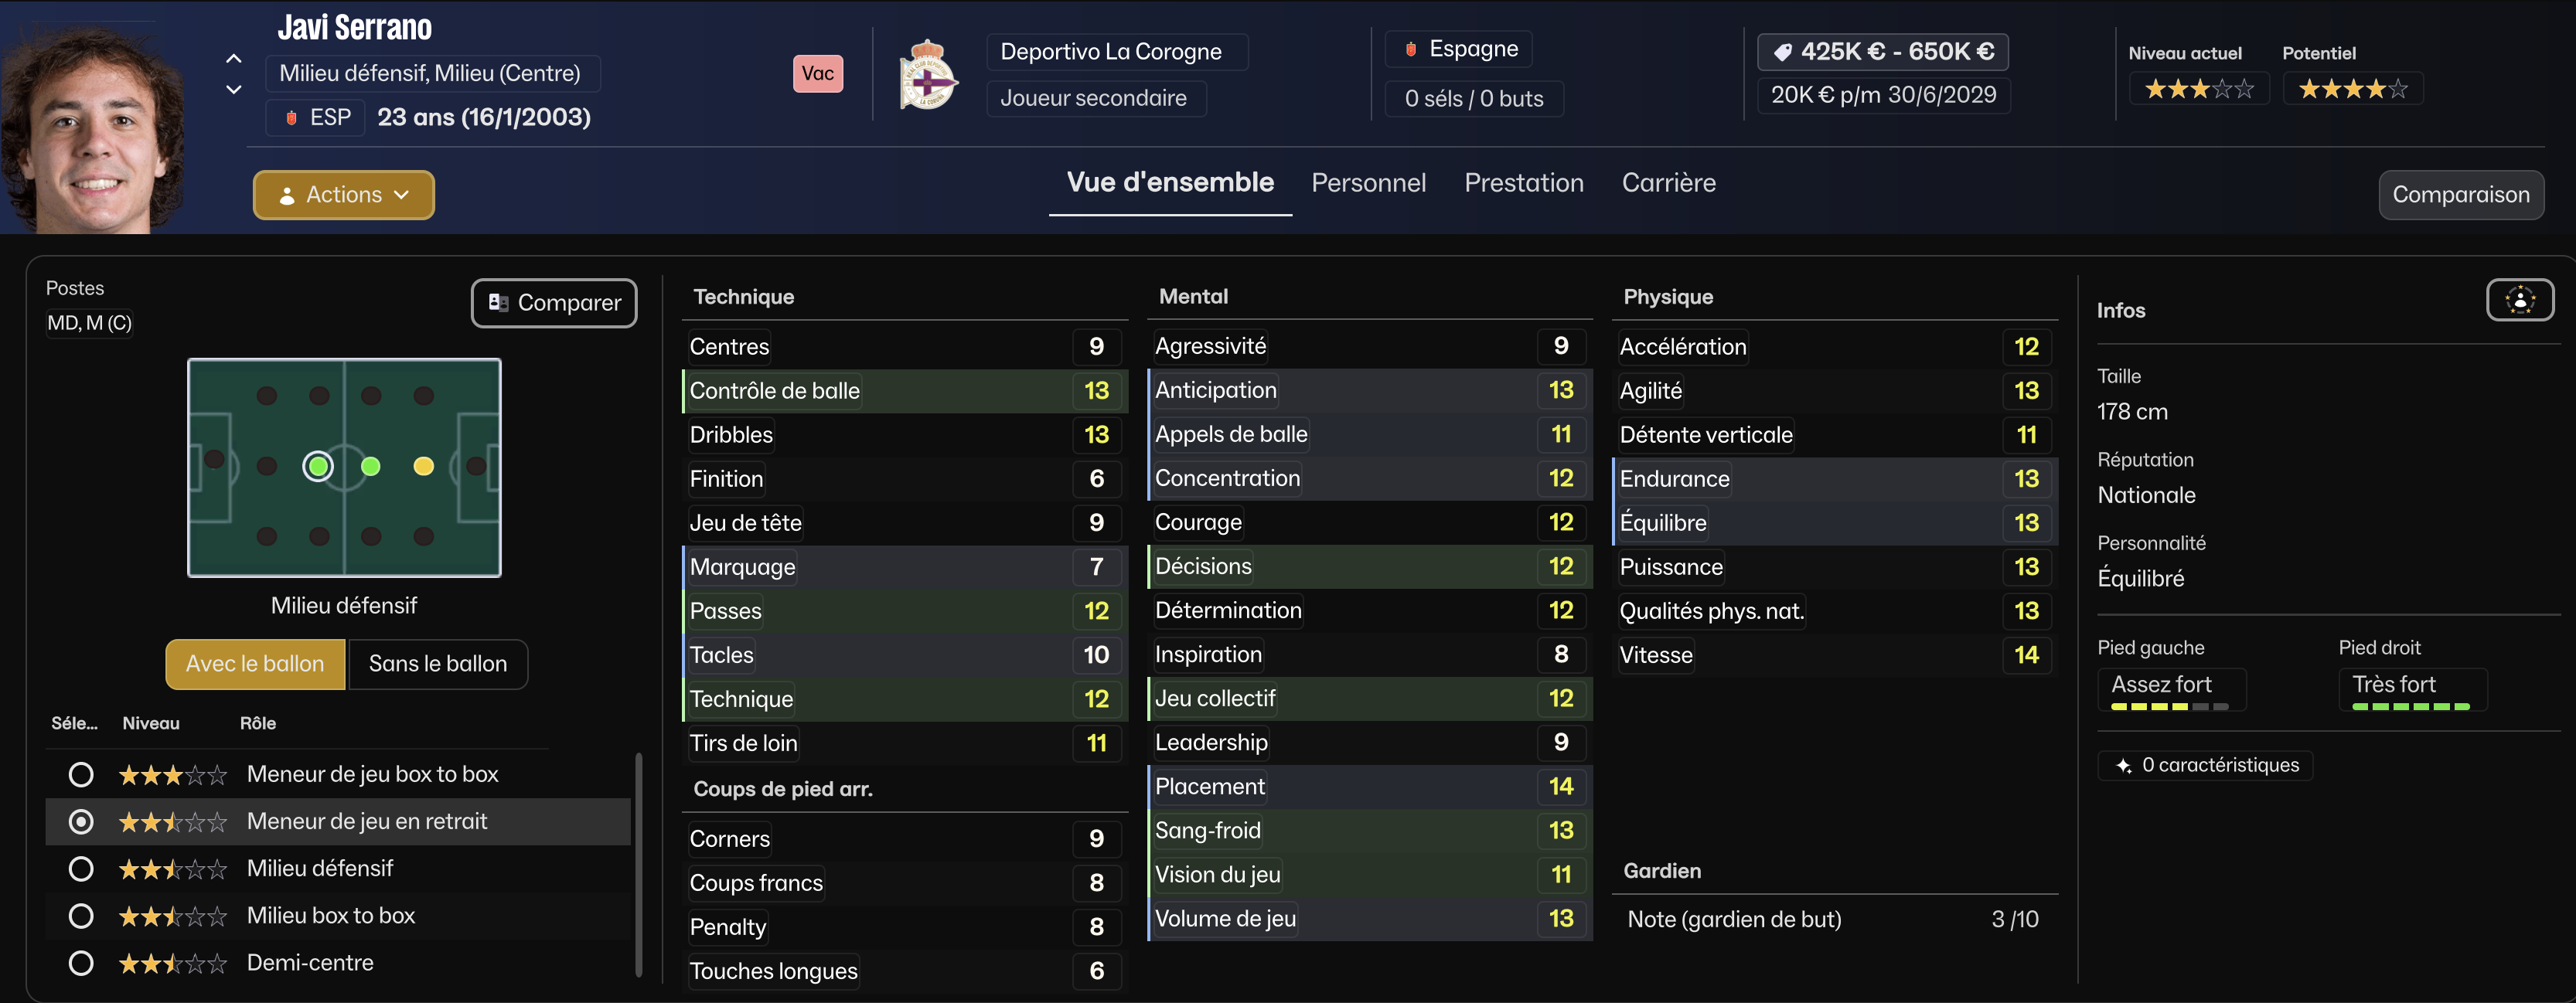Viewport: 2576px width, 1003px height.
Task: Open the Actions dropdown menu
Action: (x=343, y=195)
